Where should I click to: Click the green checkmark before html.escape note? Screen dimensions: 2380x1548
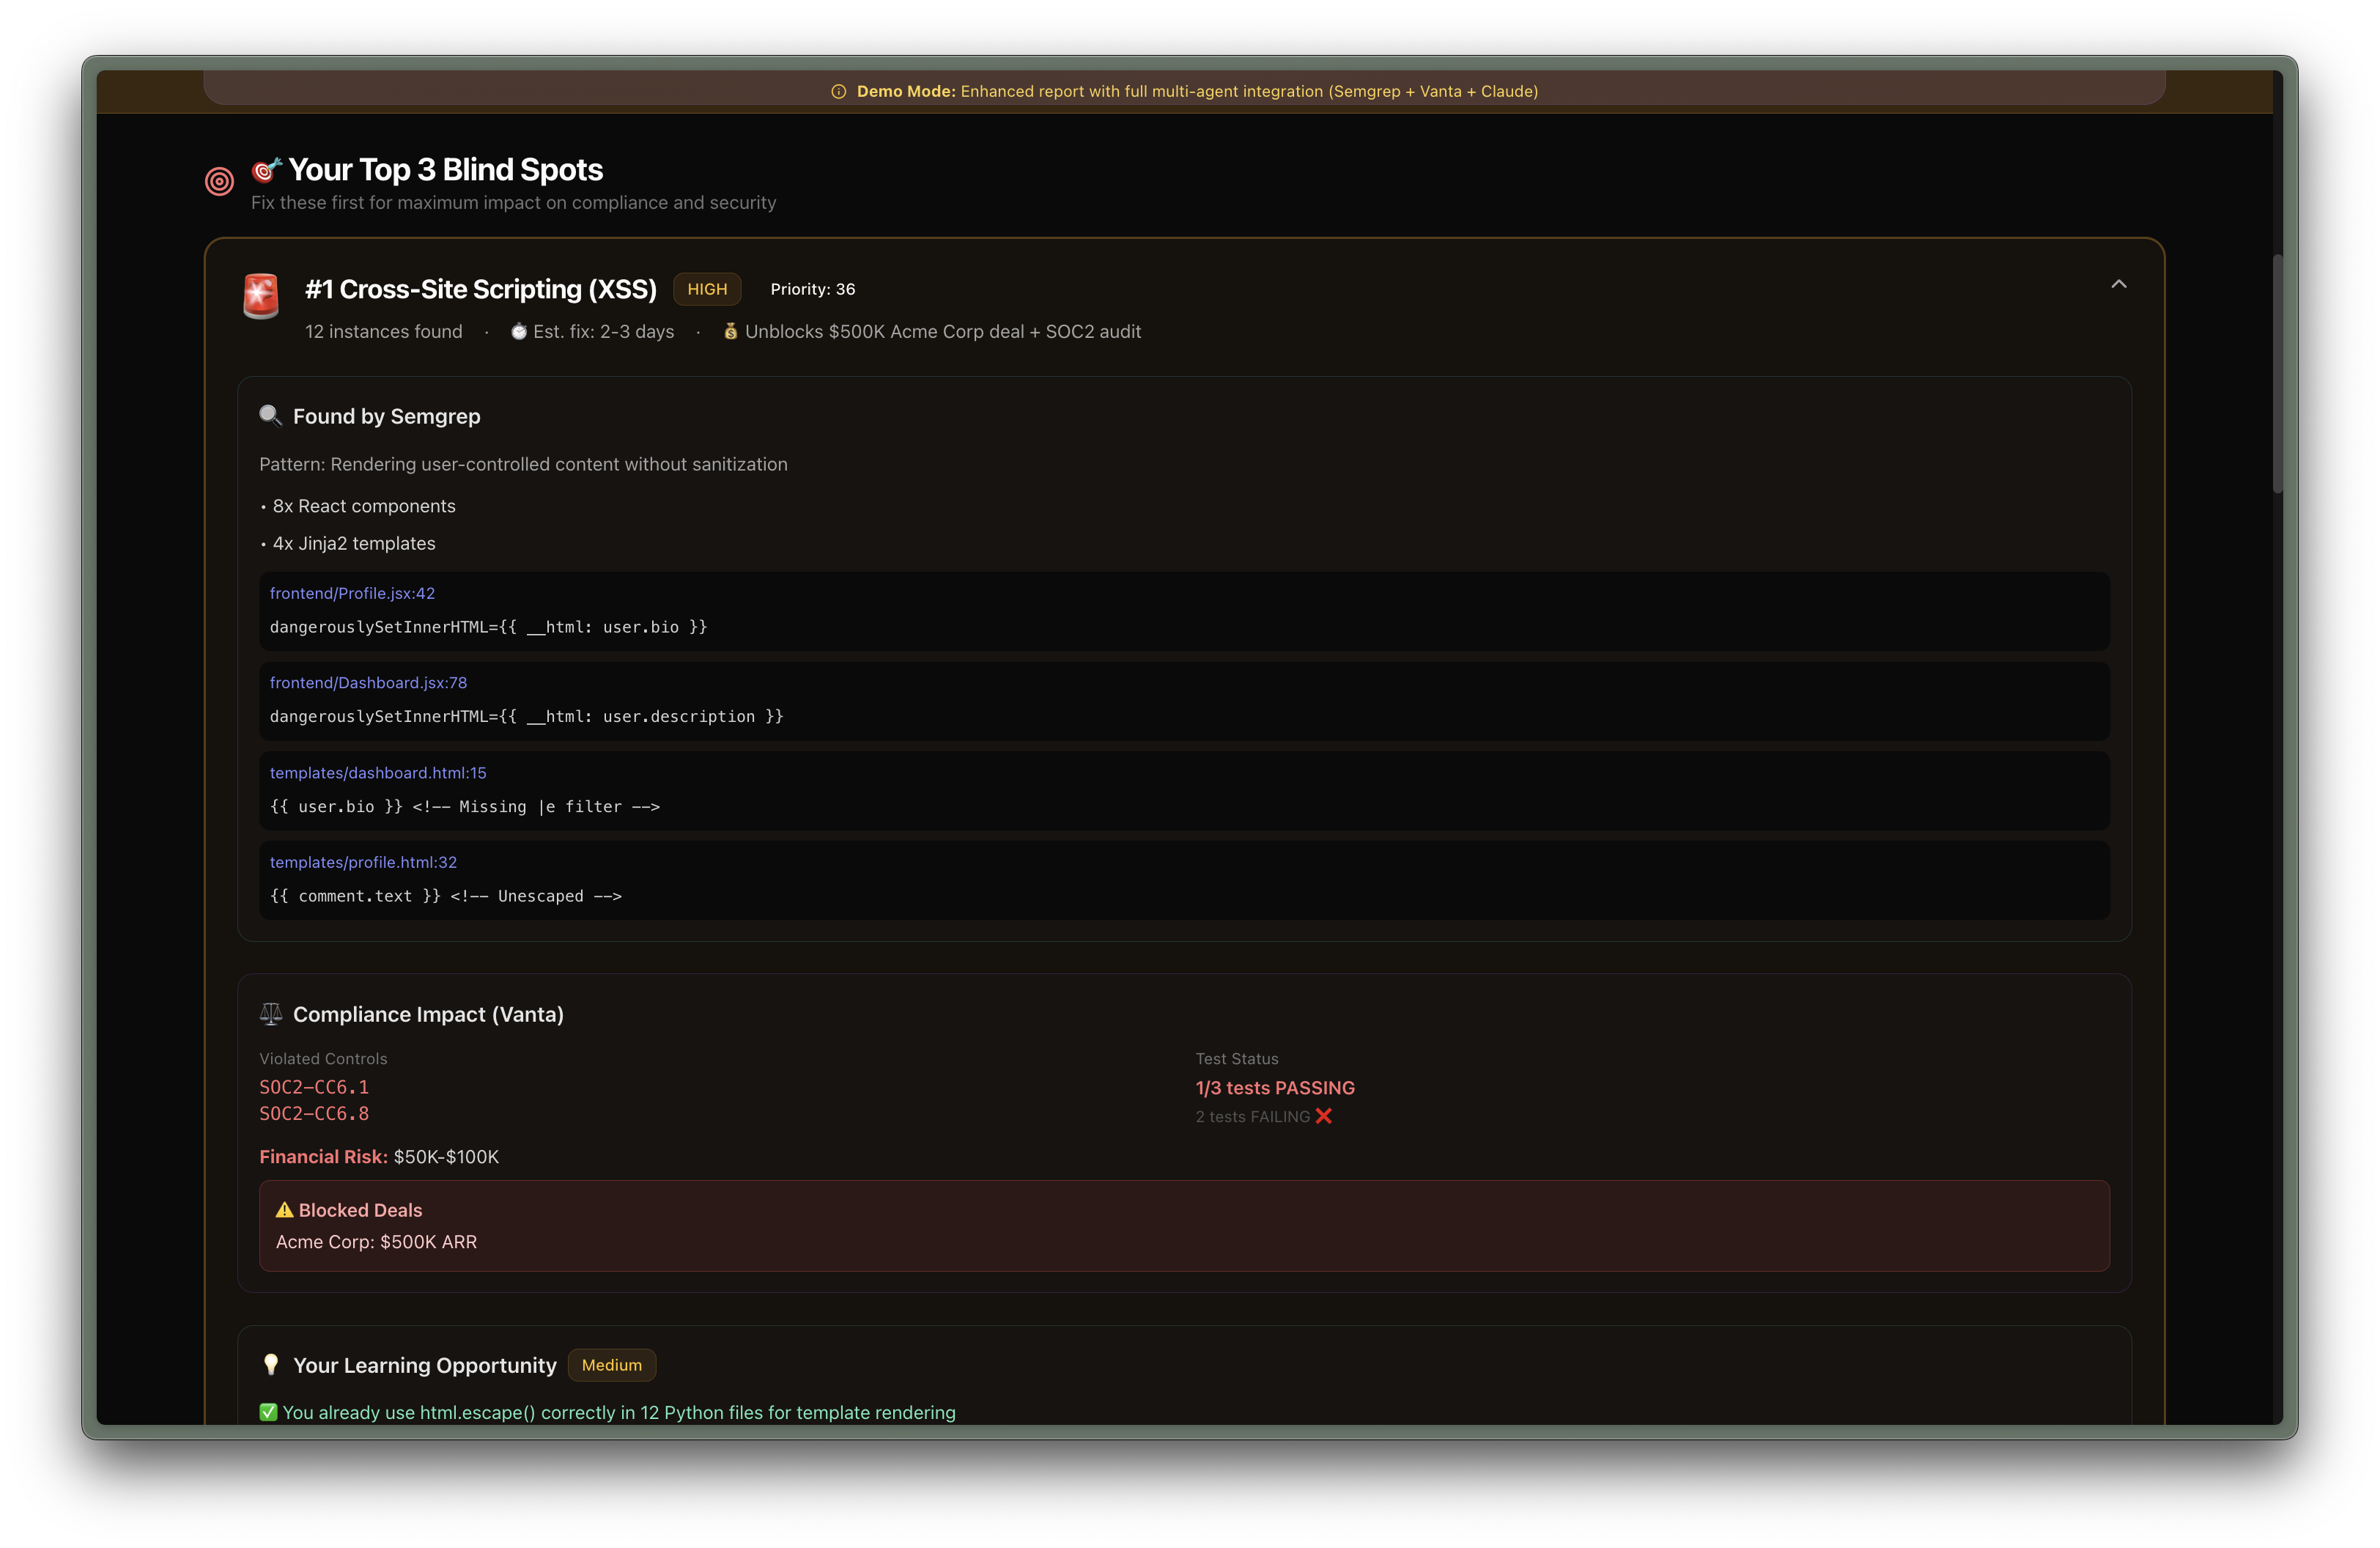coord(268,1412)
